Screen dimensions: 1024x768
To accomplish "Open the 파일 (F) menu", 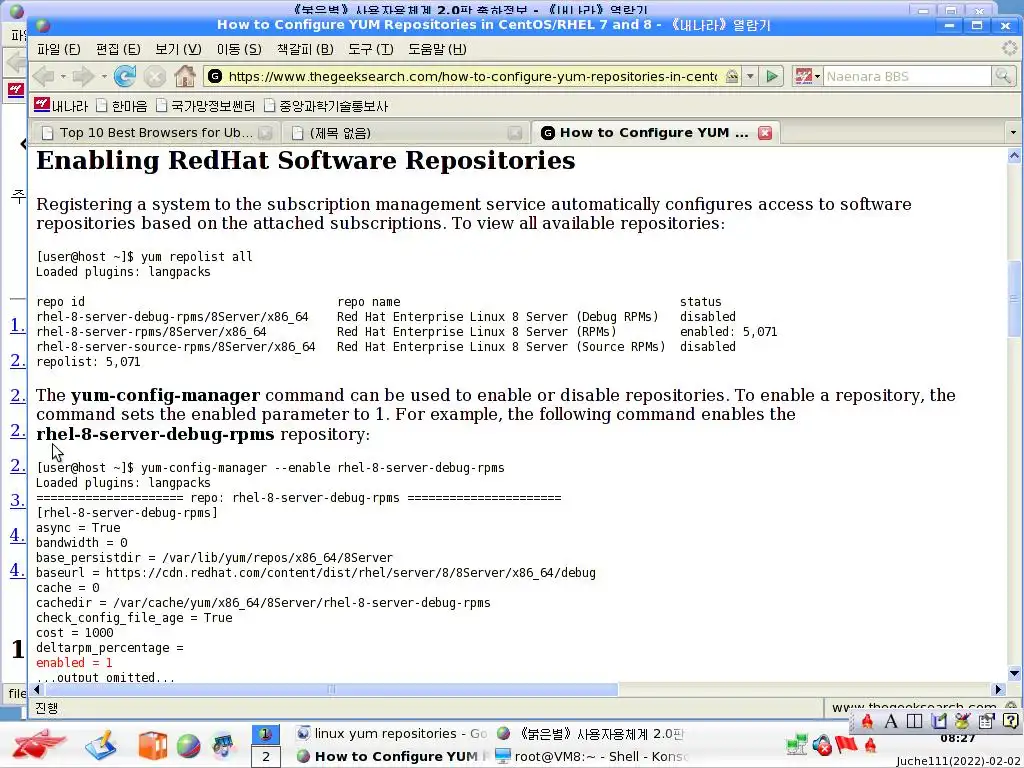I will [x=59, y=49].
